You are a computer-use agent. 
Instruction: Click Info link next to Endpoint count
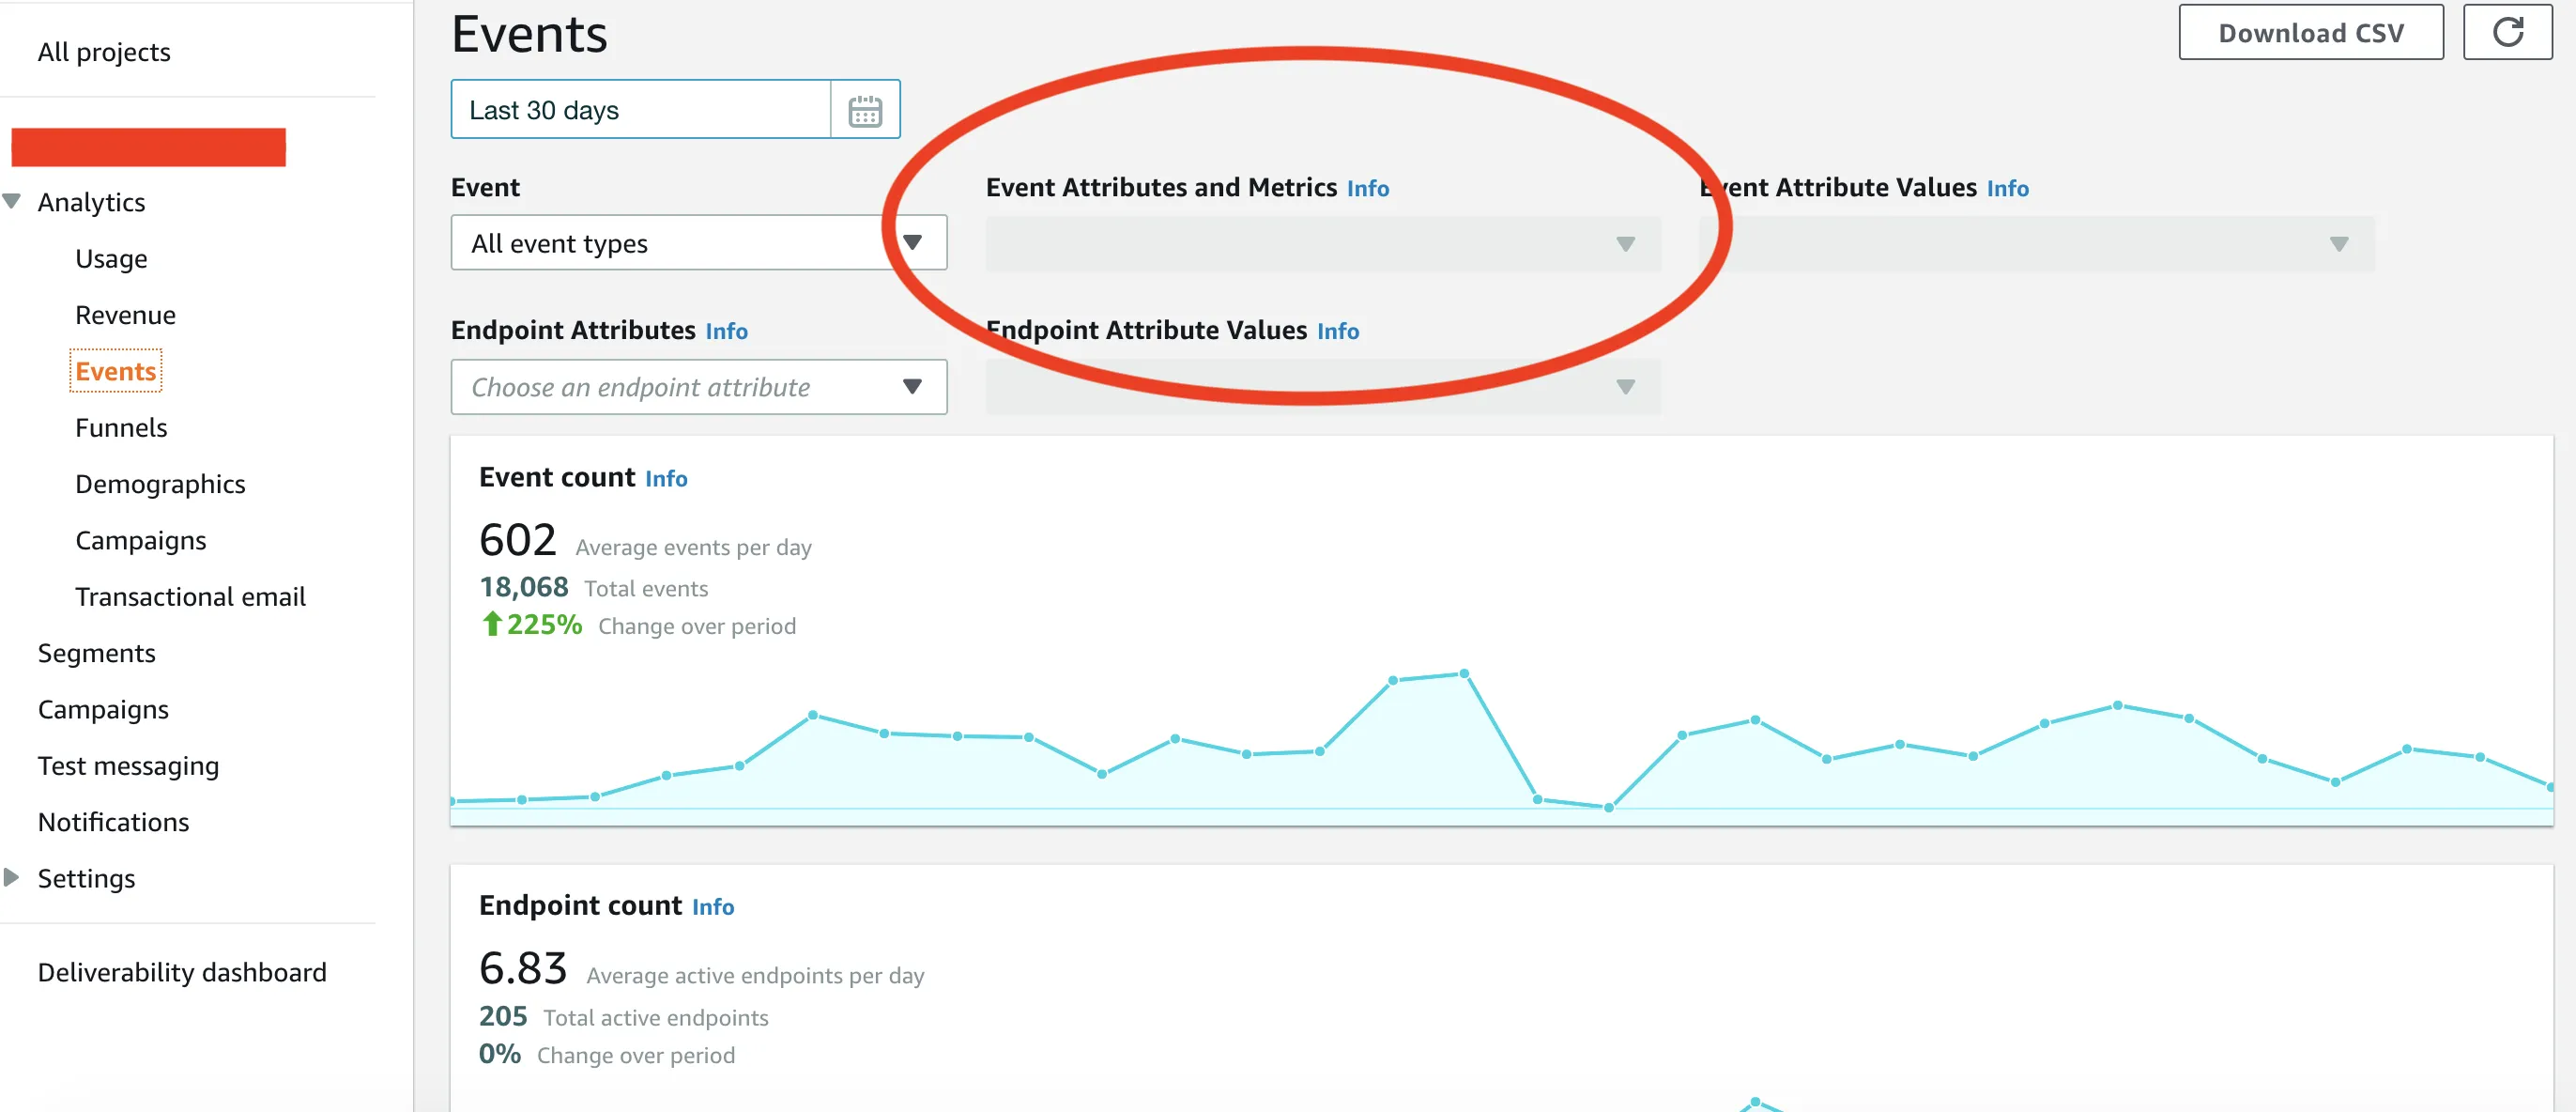[712, 907]
